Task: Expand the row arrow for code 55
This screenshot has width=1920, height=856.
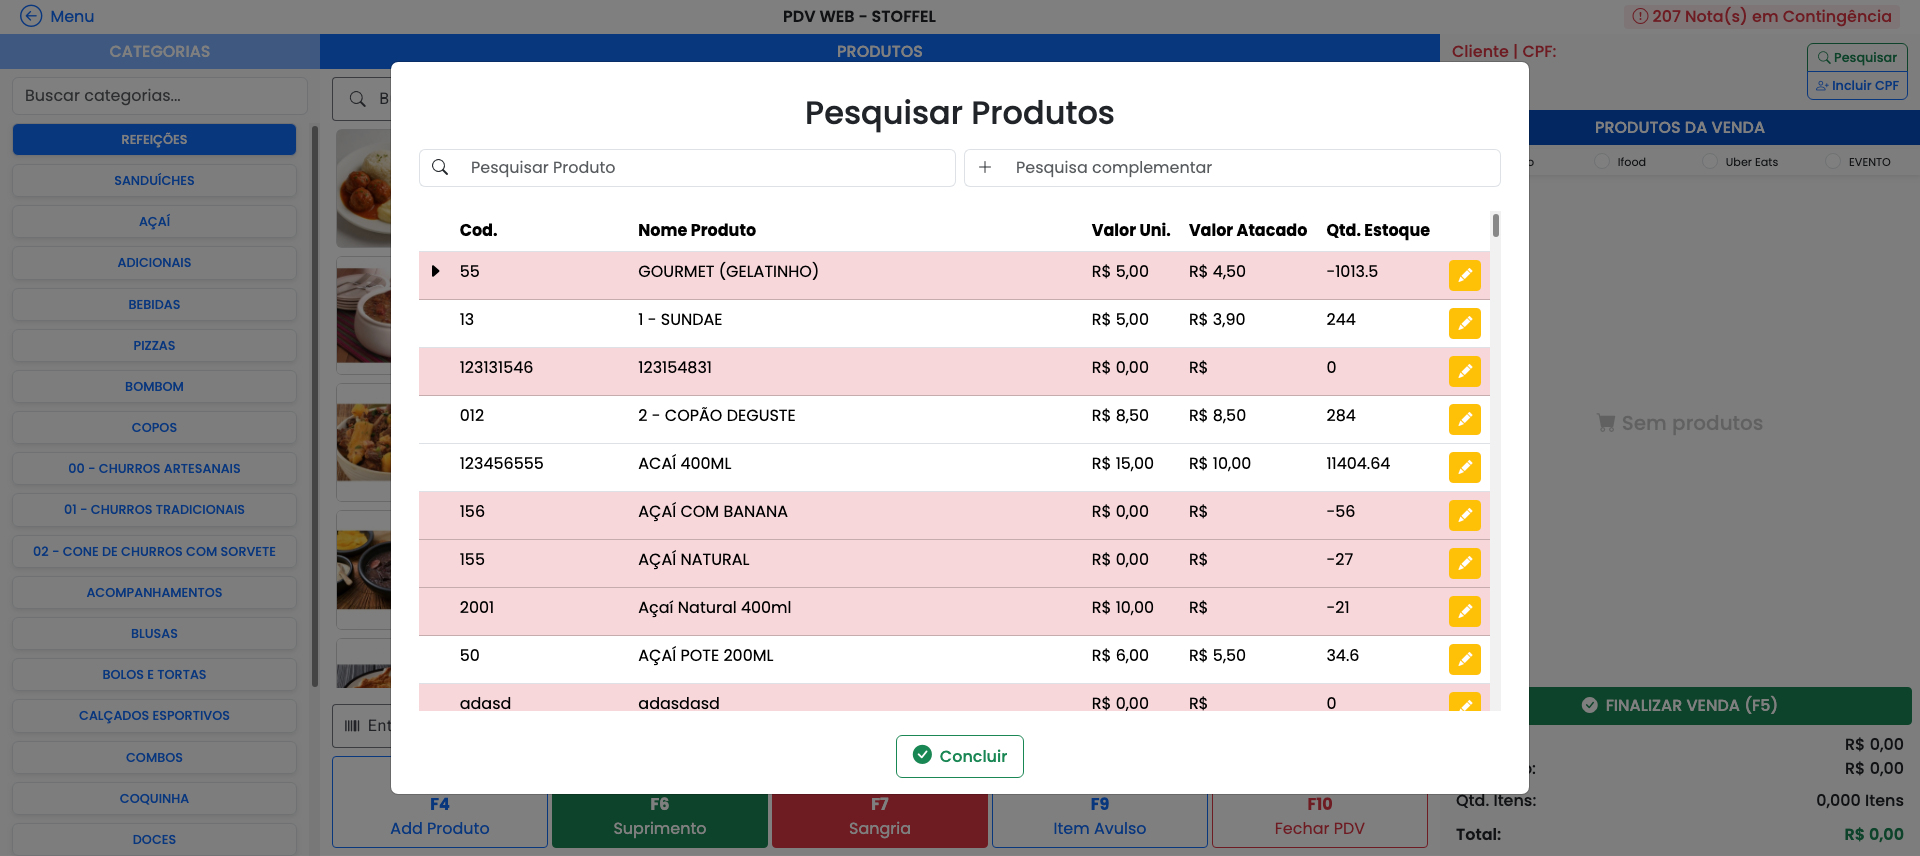Action: (x=435, y=271)
